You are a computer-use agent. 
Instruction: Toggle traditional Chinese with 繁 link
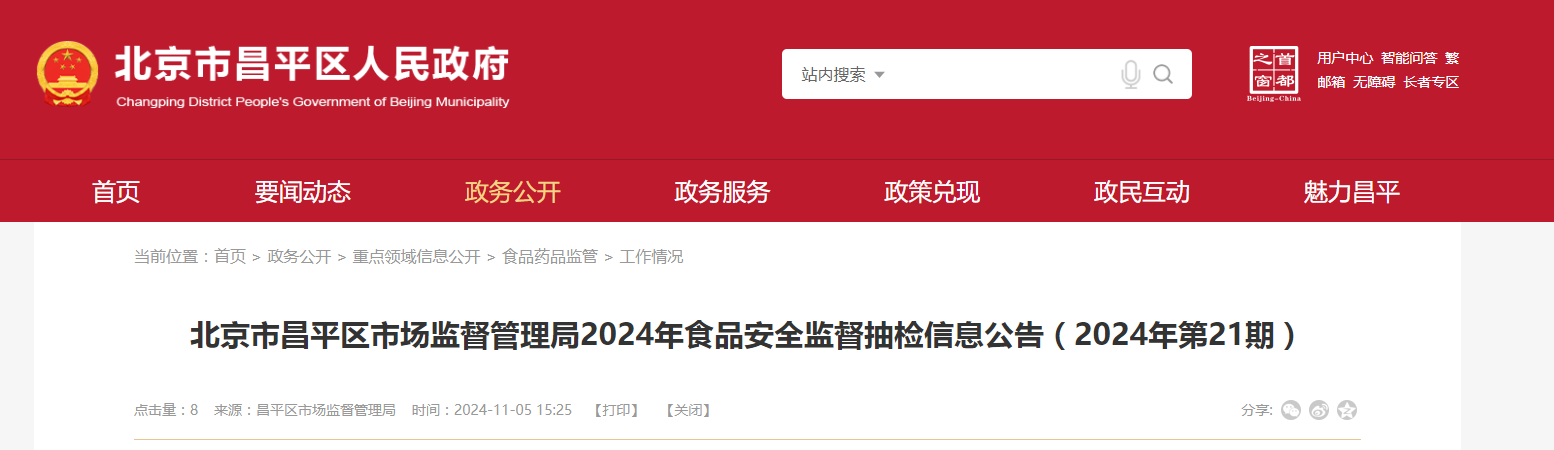[x=1452, y=58]
